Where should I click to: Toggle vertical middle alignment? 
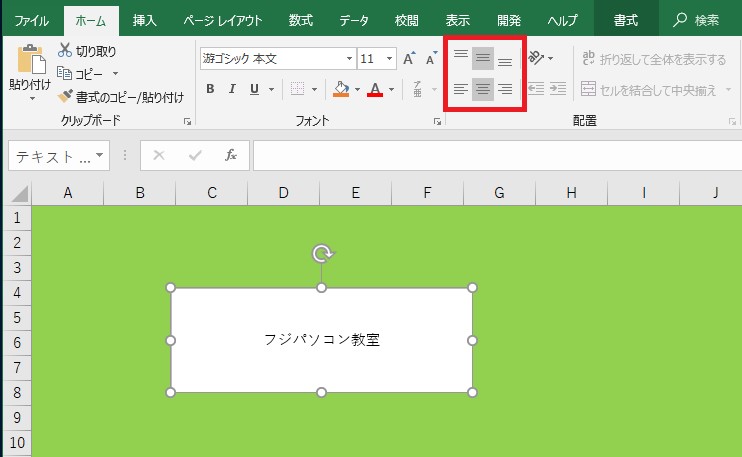(x=483, y=59)
